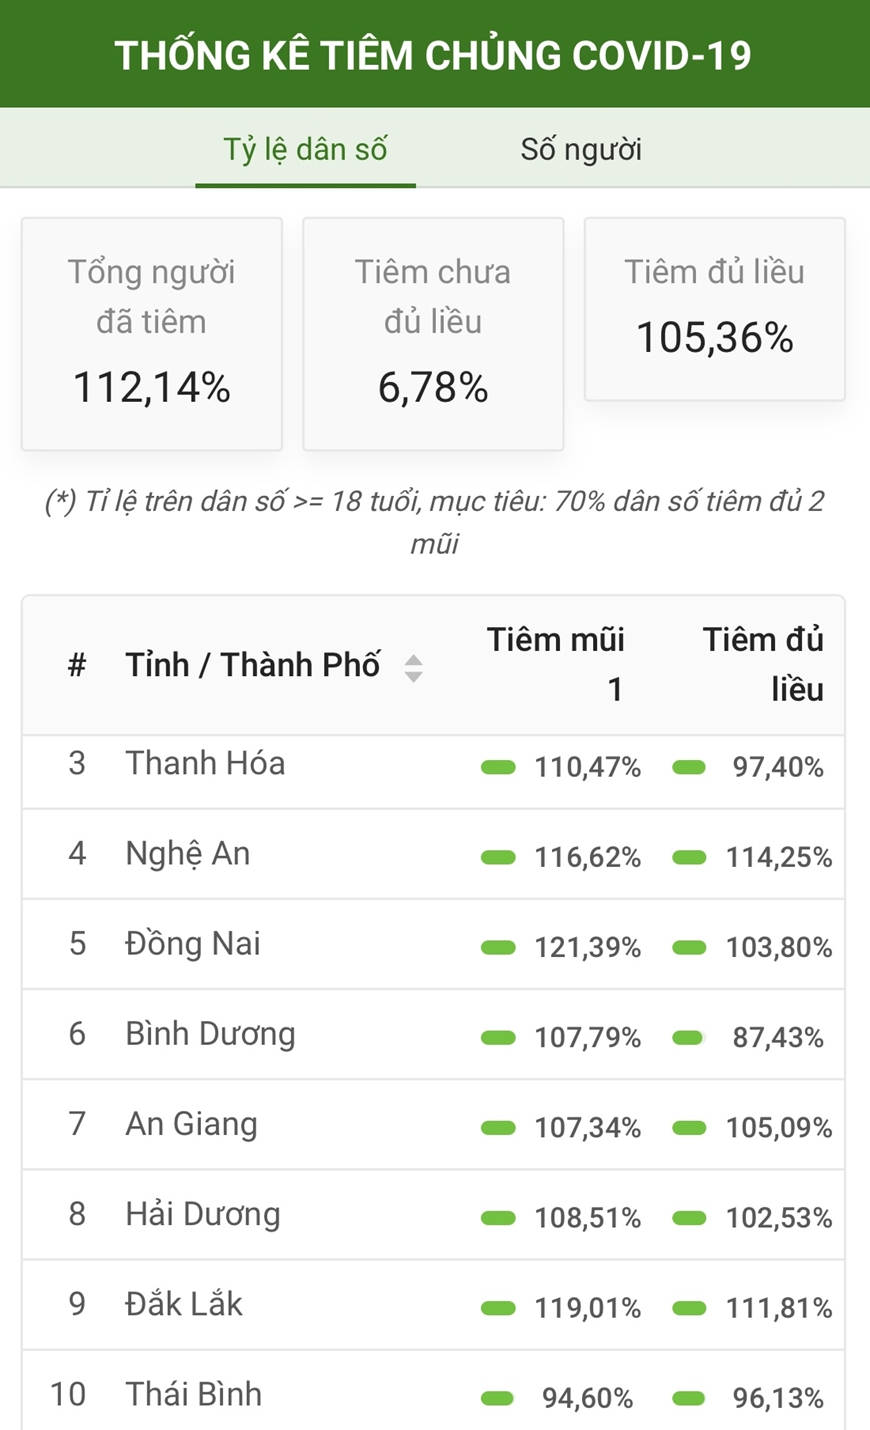The height and width of the screenshot is (1430, 870).
Task: Click Thanh Hóa's 110,47% first-dose progress bar
Action: [498, 767]
